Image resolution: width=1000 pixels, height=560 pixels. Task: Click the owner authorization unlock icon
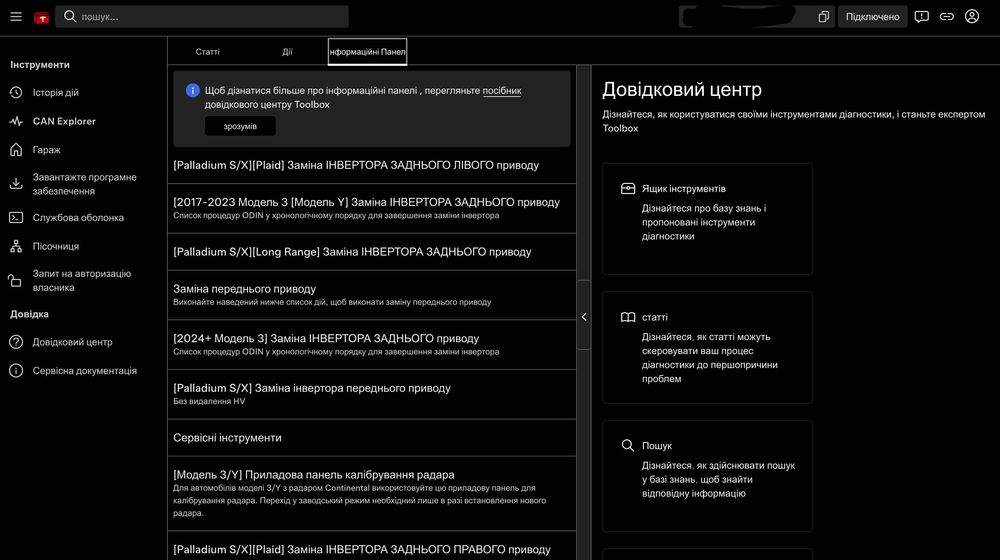click(x=15, y=280)
